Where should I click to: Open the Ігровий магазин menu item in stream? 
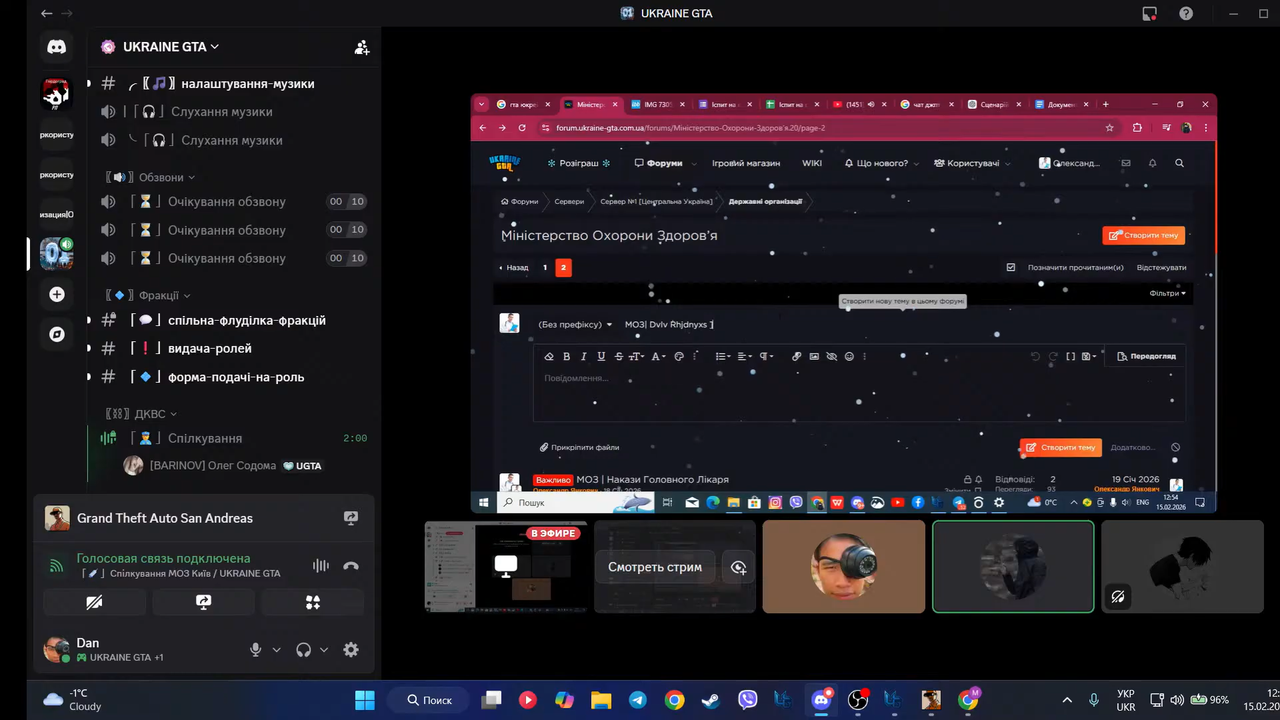(746, 163)
